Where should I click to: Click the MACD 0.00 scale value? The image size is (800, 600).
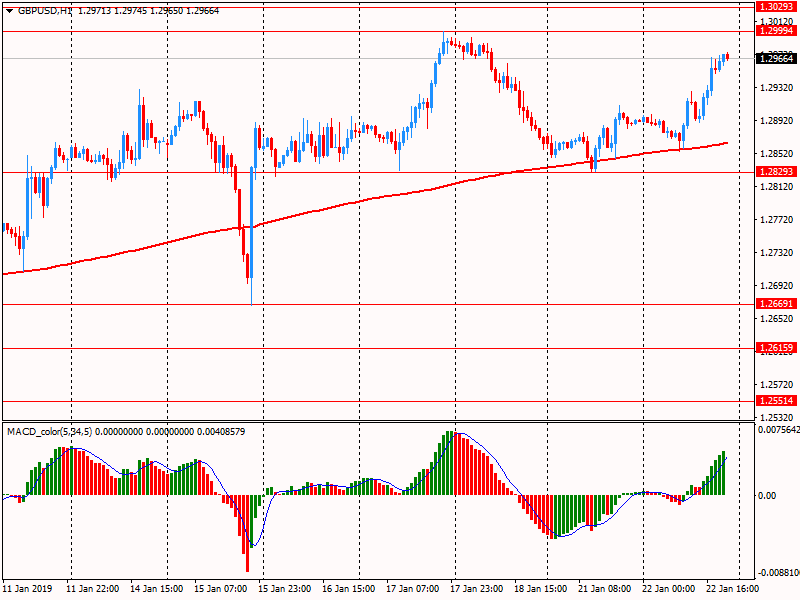[767, 495]
